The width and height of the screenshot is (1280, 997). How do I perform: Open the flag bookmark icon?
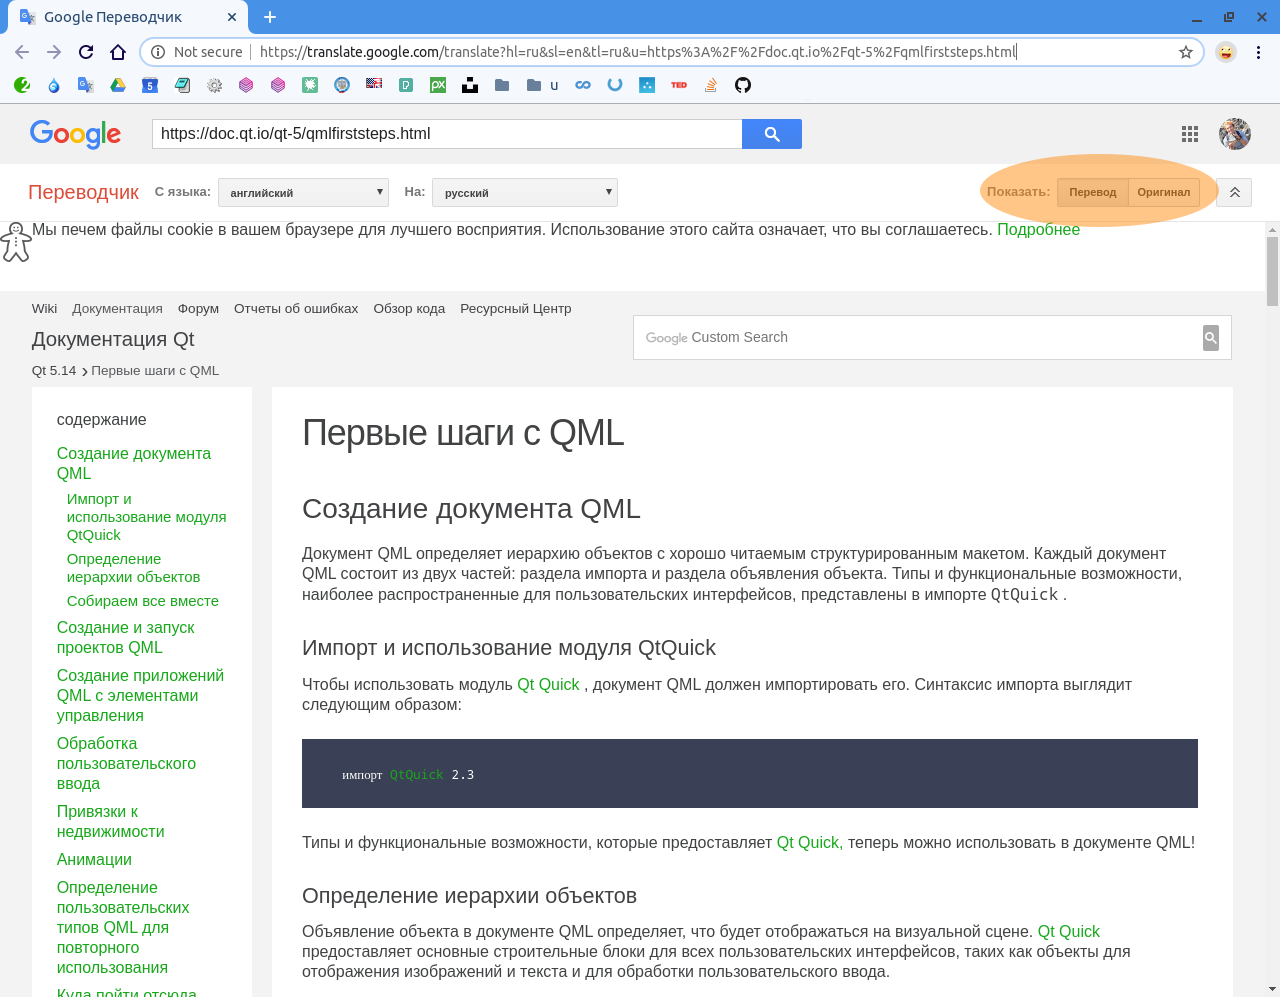click(x=374, y=84)
